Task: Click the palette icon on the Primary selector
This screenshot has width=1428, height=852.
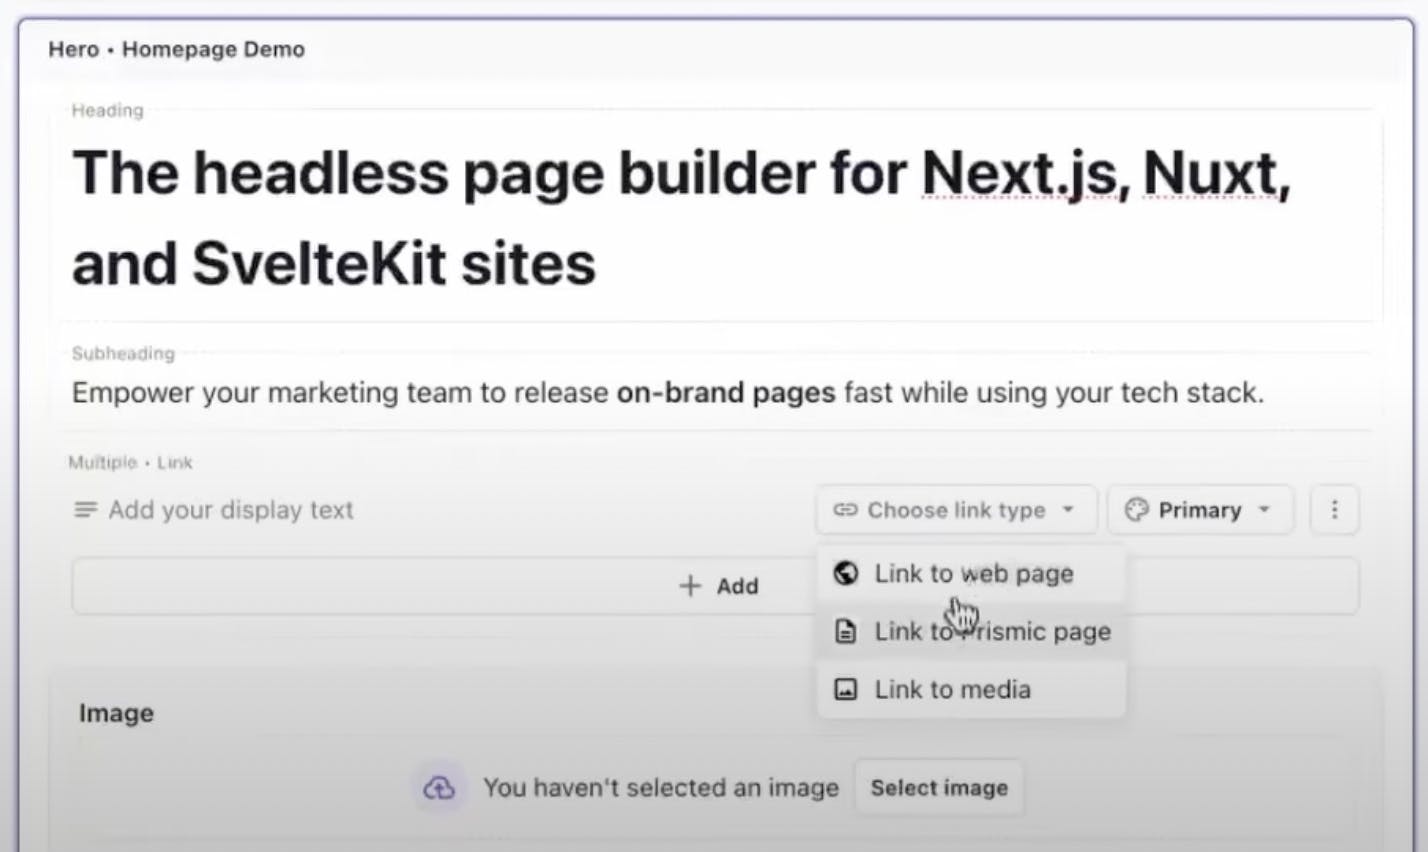Action: (x=1135, y=509)
